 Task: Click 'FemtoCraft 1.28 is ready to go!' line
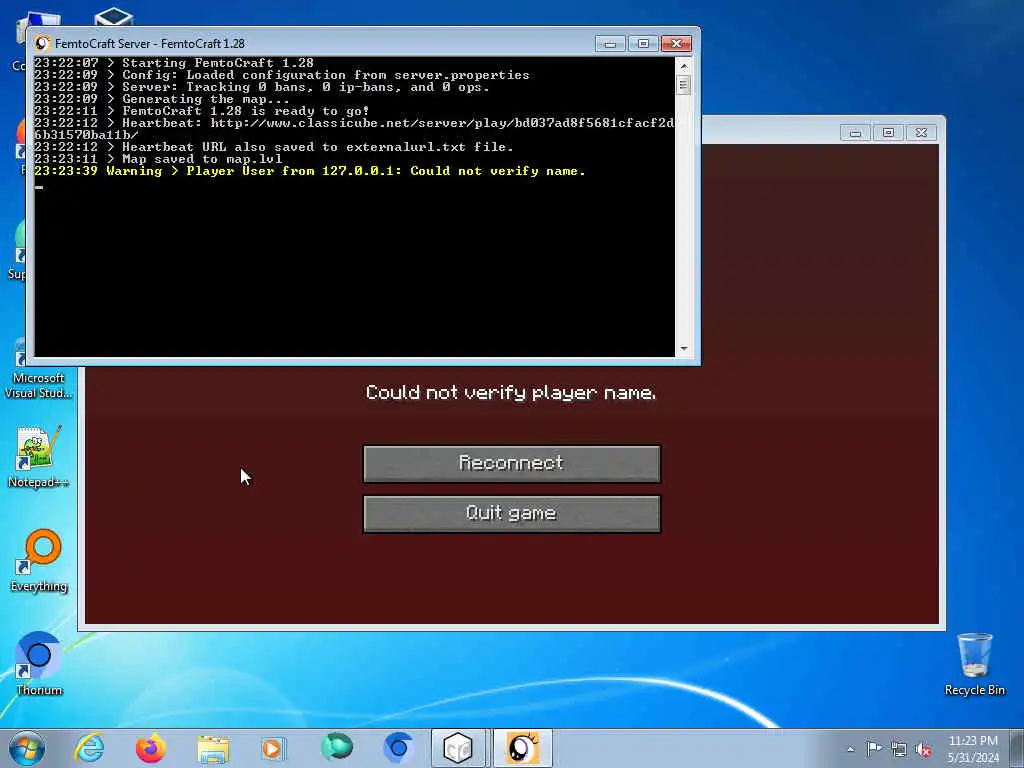202,111
